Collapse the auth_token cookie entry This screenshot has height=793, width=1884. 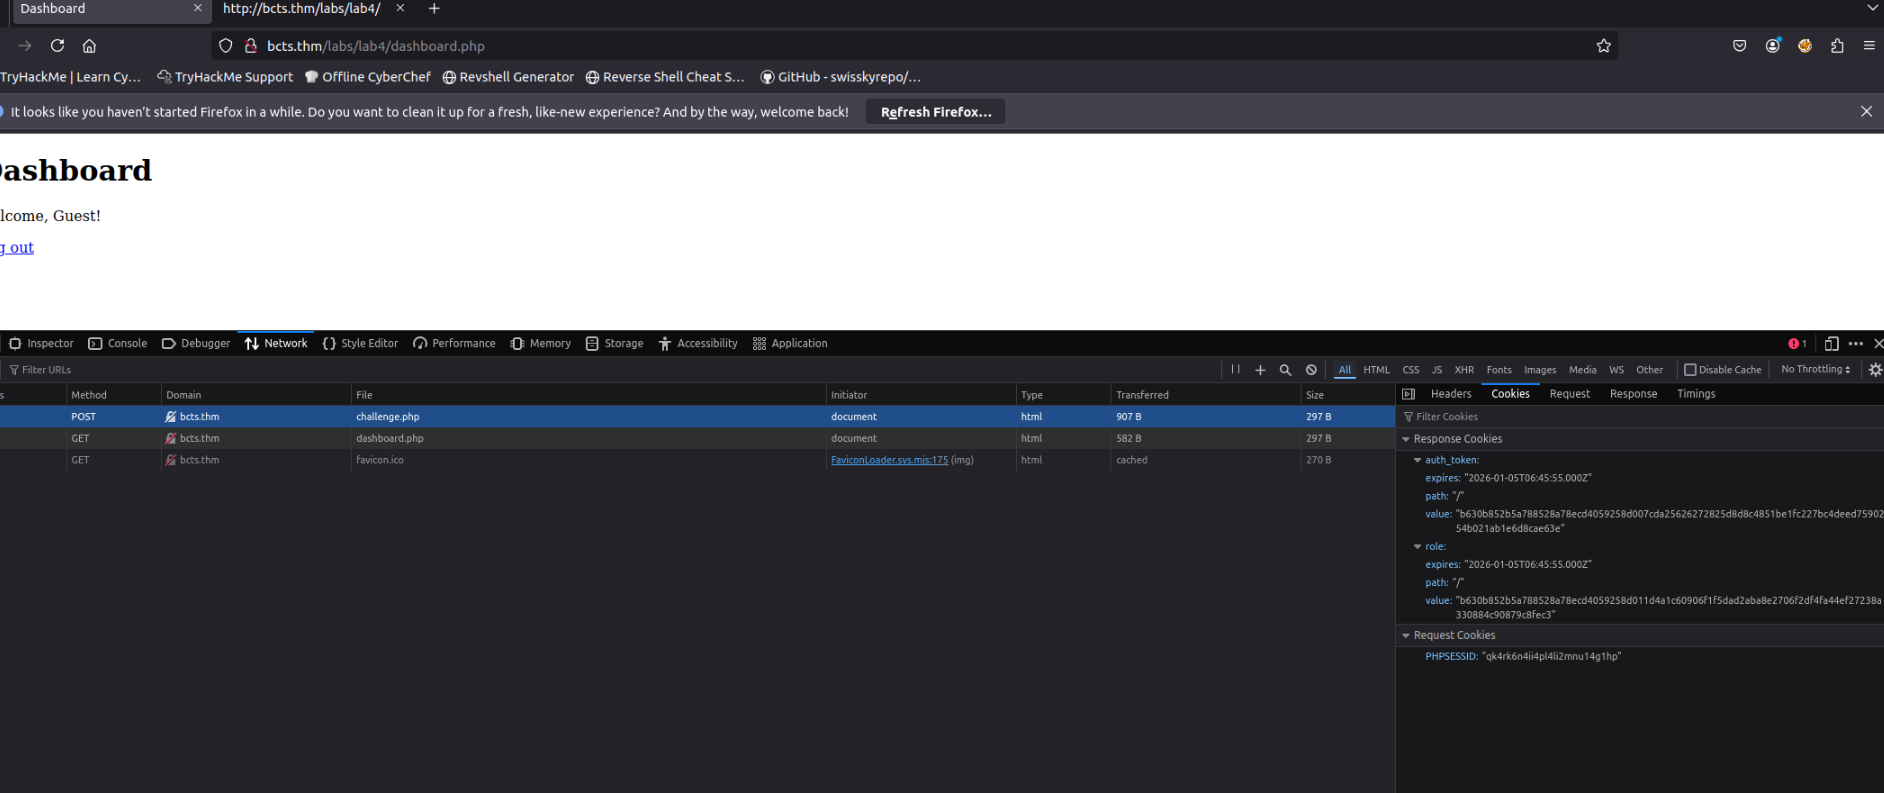click(x=1417, y=460)
